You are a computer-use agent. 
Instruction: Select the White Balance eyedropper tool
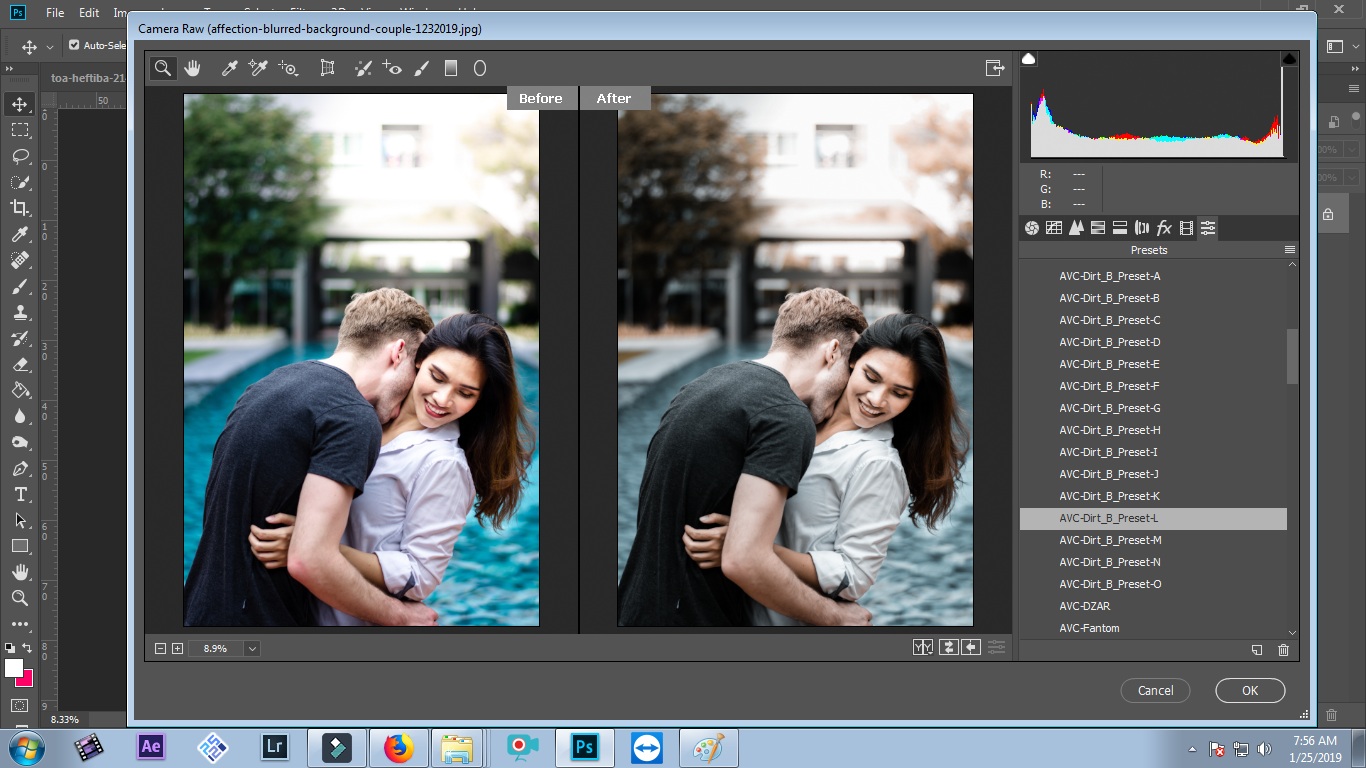click(229, 68)
